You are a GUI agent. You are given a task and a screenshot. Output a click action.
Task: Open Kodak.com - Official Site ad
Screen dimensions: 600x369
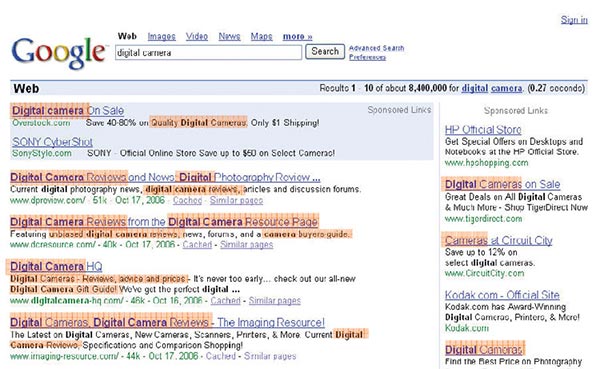502,295
